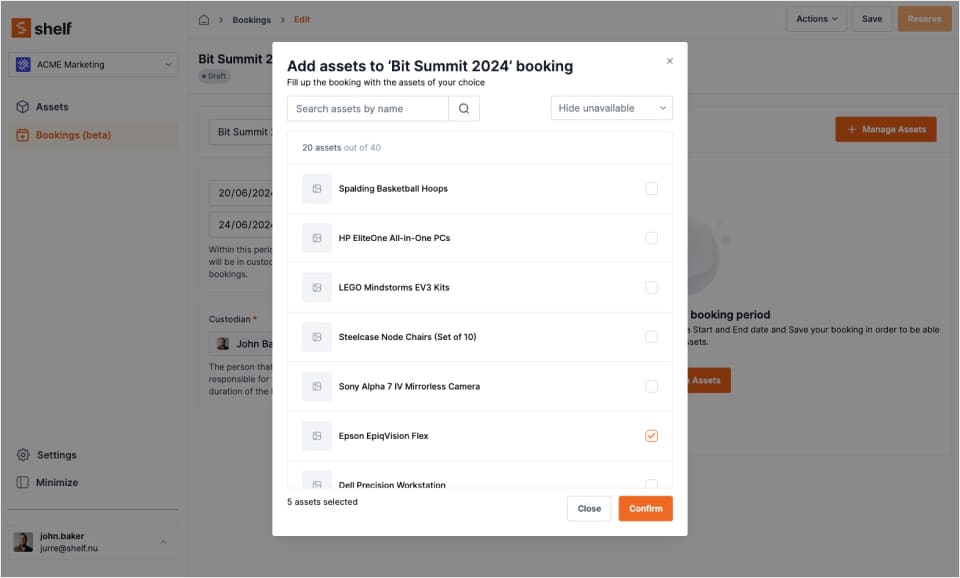Click Sony Alpha 7 IV Mirrorless Camera name

(409, 386)
